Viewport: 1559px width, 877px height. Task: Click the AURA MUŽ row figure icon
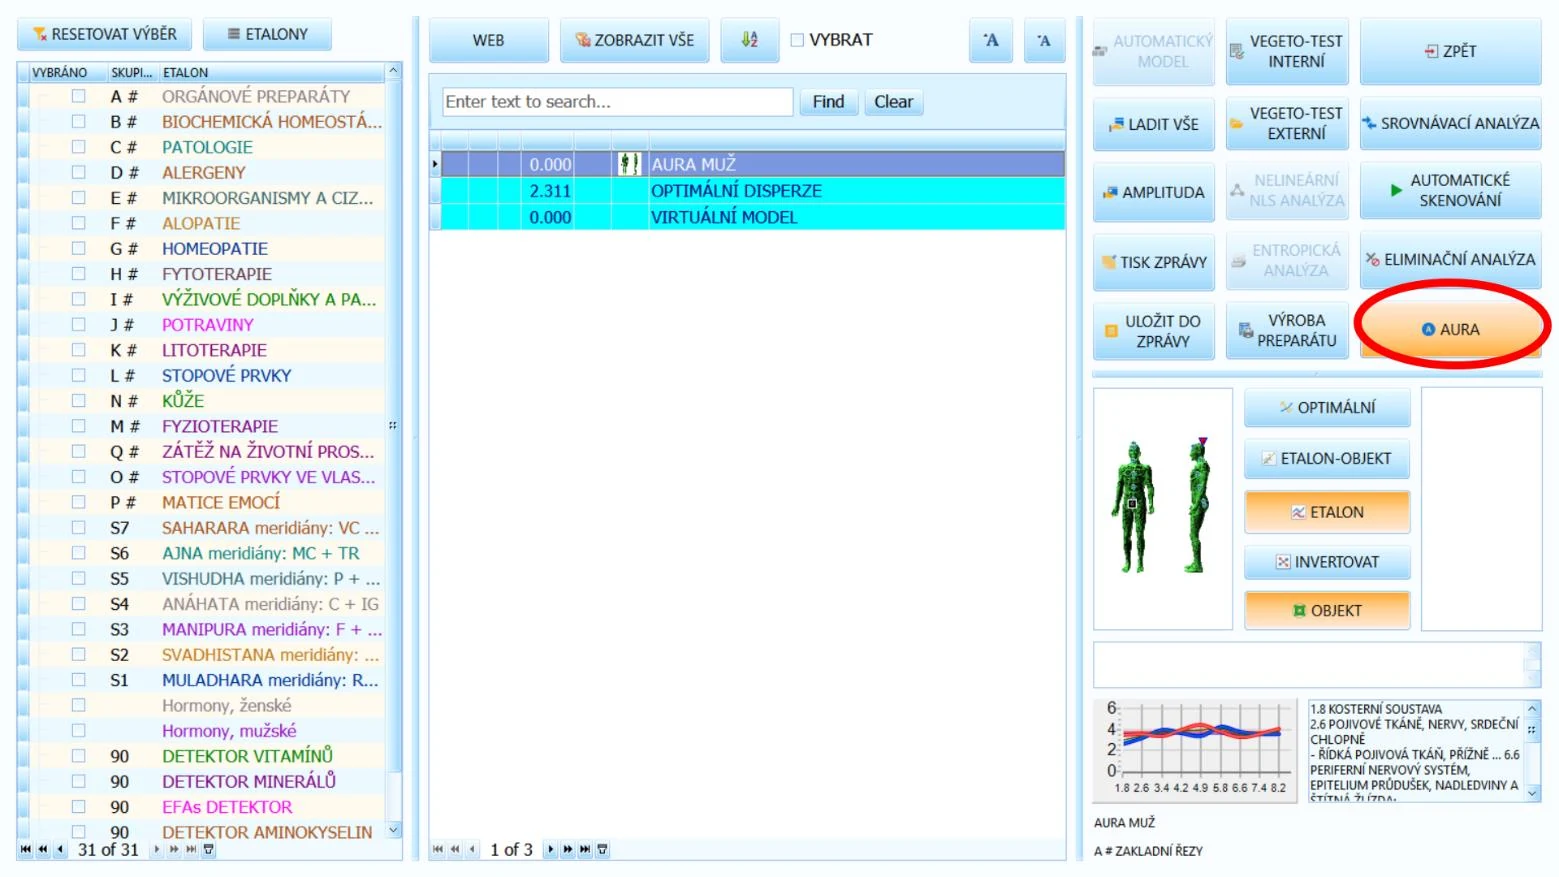click(629, 164)
